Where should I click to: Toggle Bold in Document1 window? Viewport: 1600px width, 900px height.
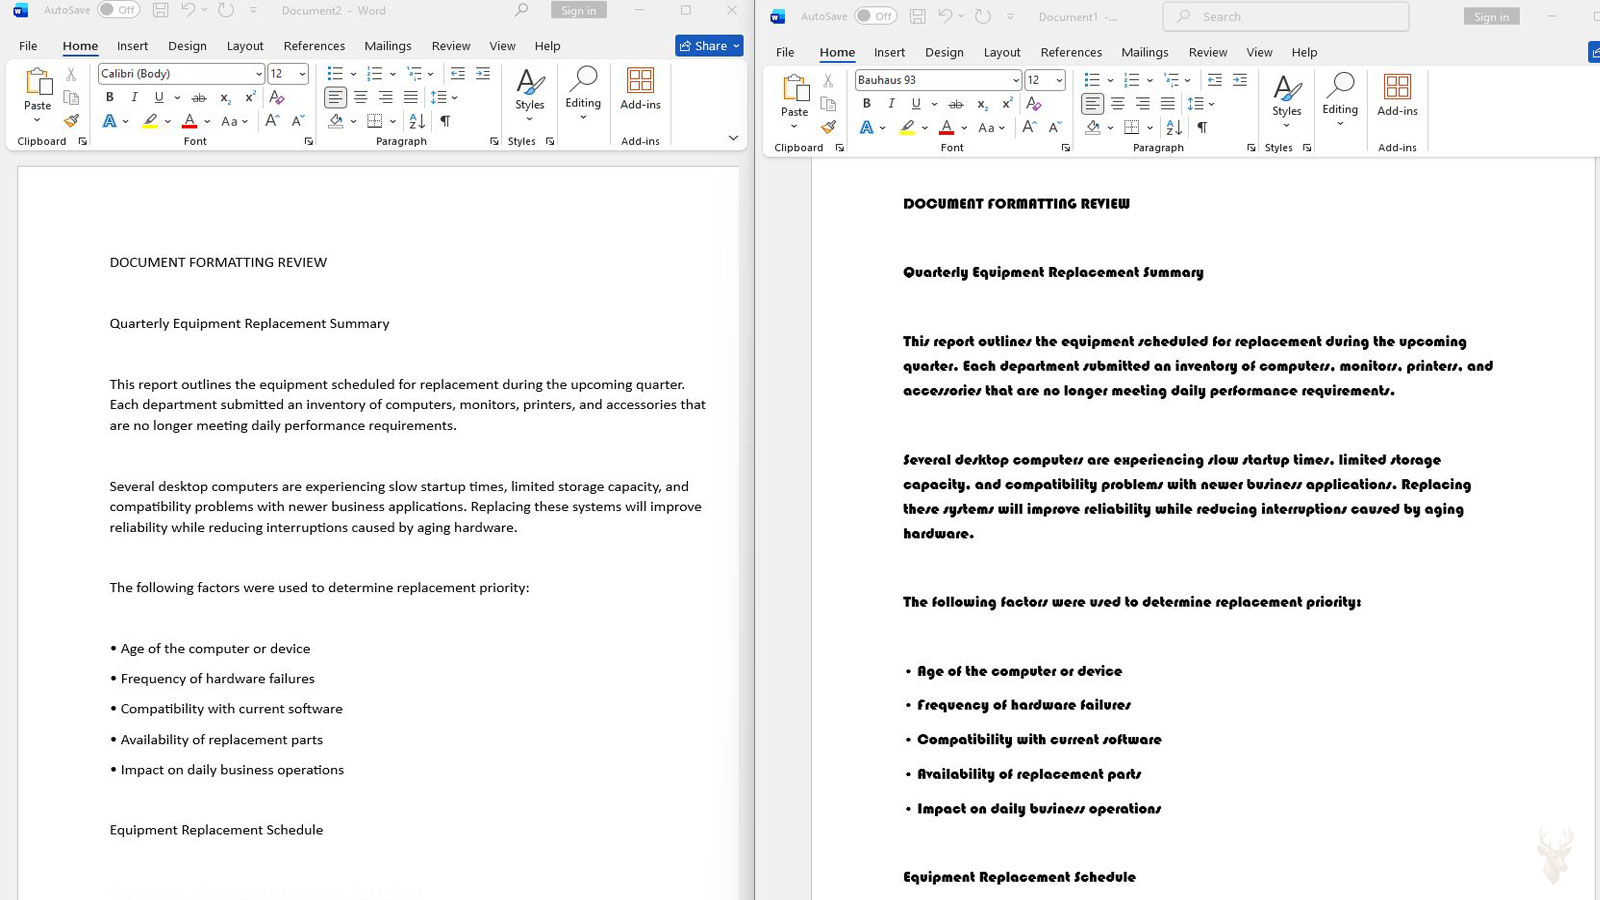pos(867,103)
